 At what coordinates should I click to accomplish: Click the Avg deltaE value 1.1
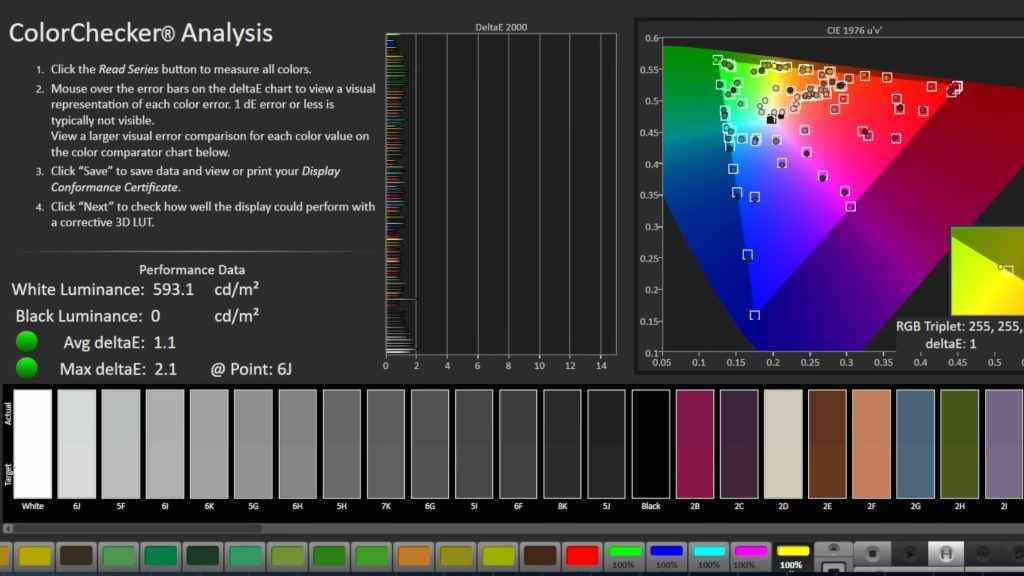(x=164, y=342)
